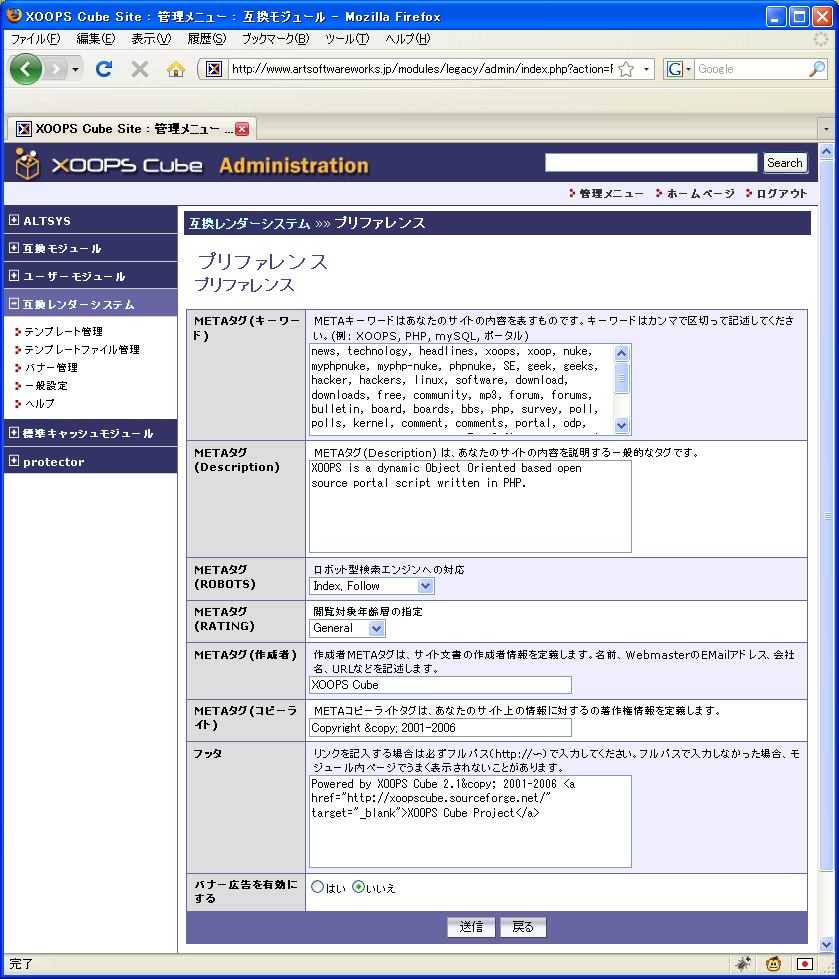Click the URL address field
Screen dimensions: 839x979
coord(422,69)
